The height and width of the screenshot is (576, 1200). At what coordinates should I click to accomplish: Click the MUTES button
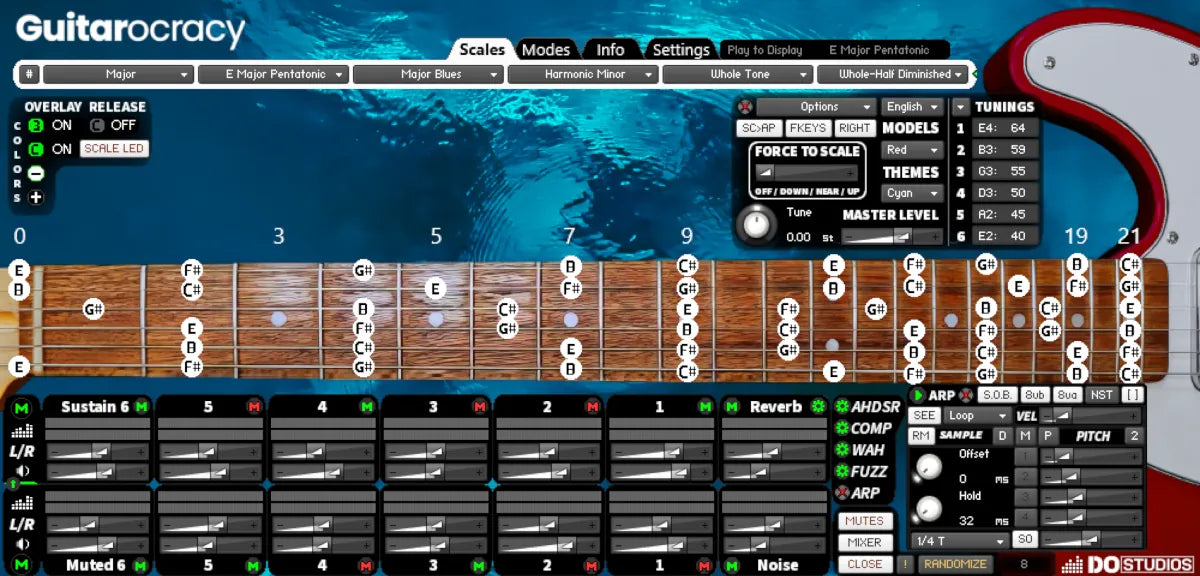(x=864, y=521)
